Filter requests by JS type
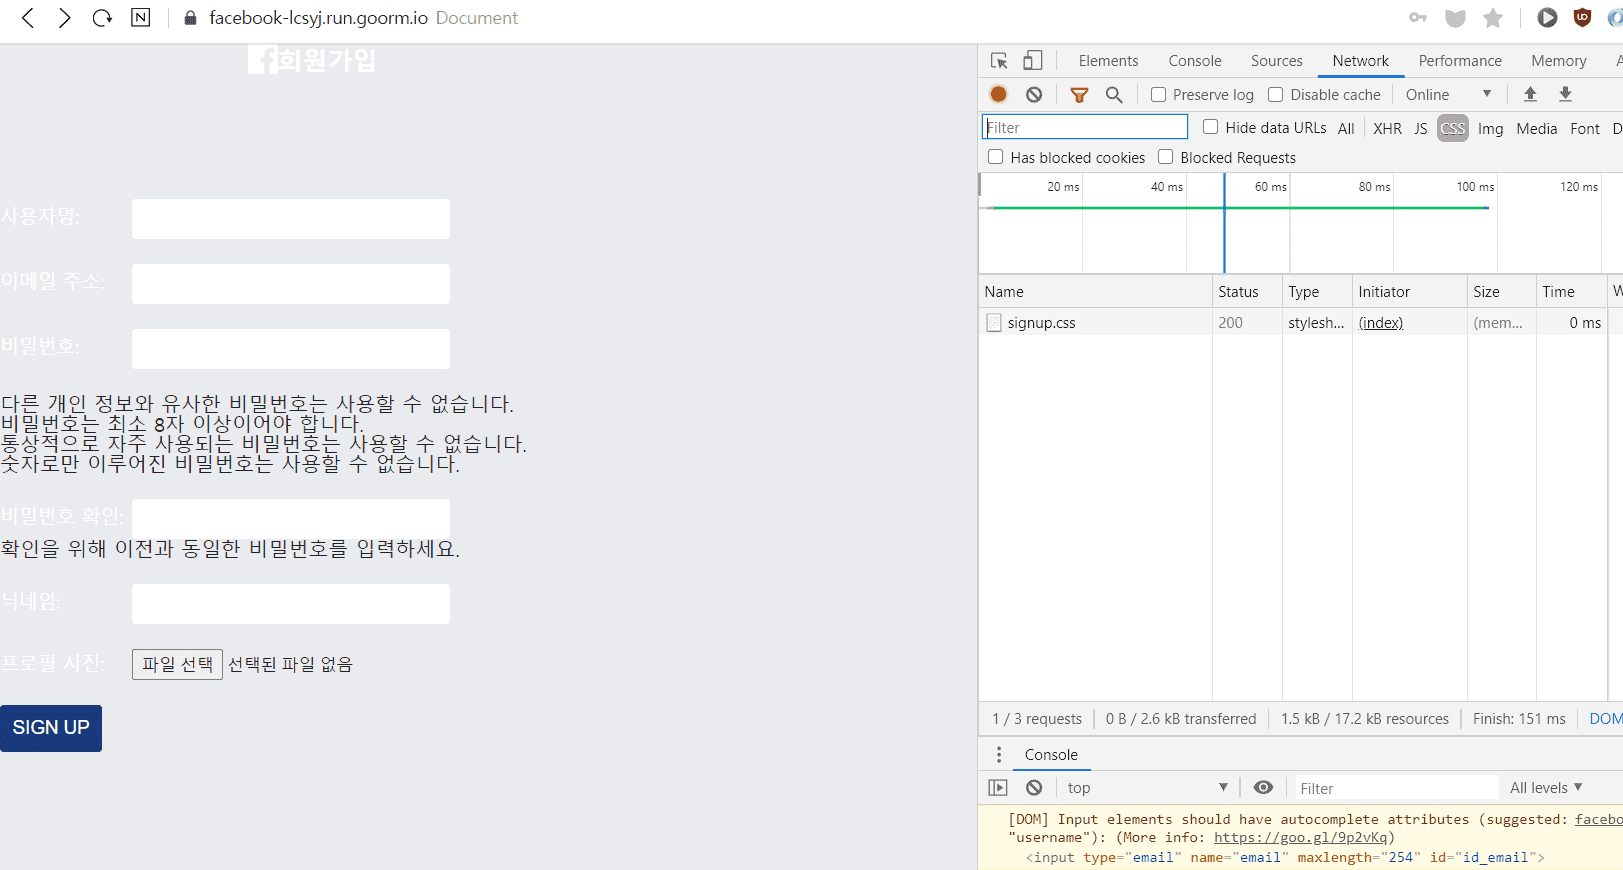This screenshot has width=1623, height=870. coord(1420,128)
